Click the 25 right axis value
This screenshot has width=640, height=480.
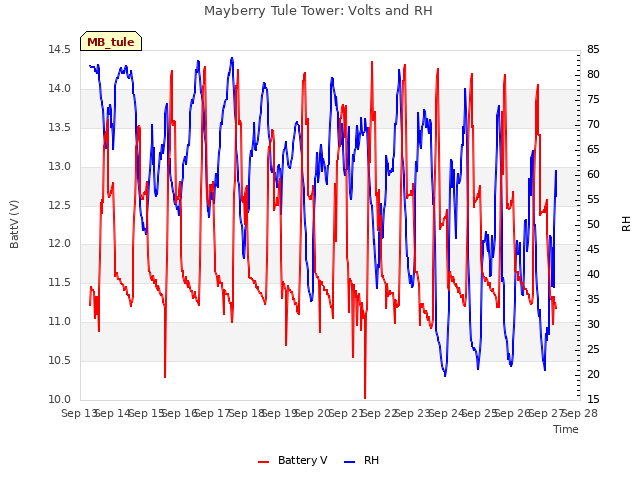point(593,349)
